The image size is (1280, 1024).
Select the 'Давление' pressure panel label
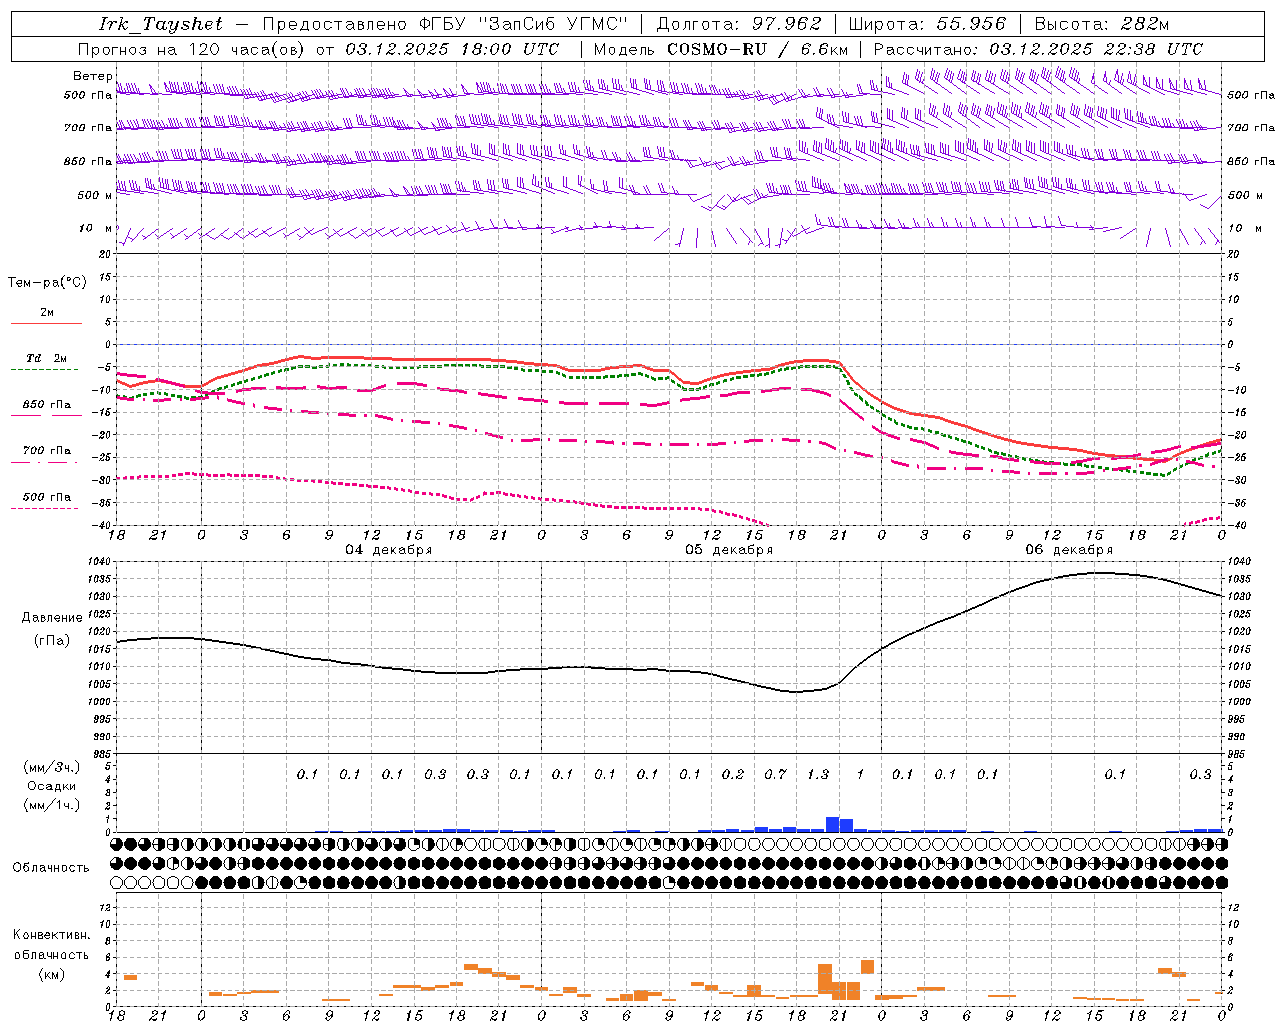52,618
